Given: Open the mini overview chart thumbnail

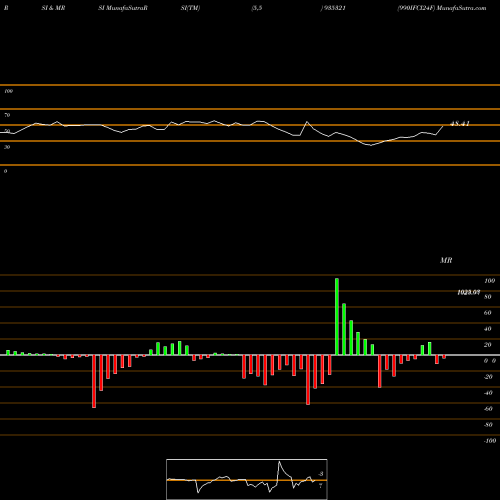Looking at the screenshot, I should click(247, 479).
